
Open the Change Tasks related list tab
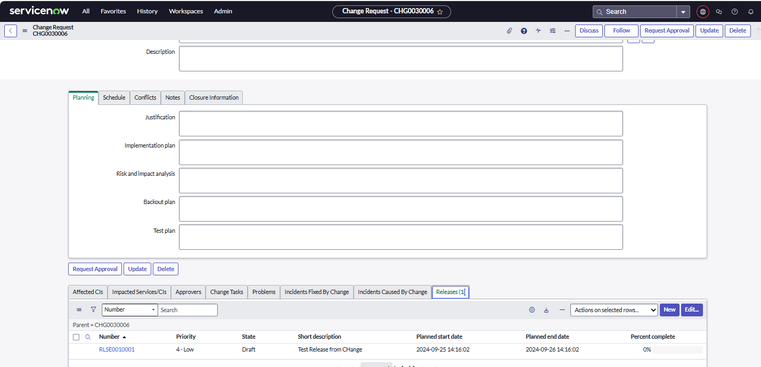(x=227, y=292)
